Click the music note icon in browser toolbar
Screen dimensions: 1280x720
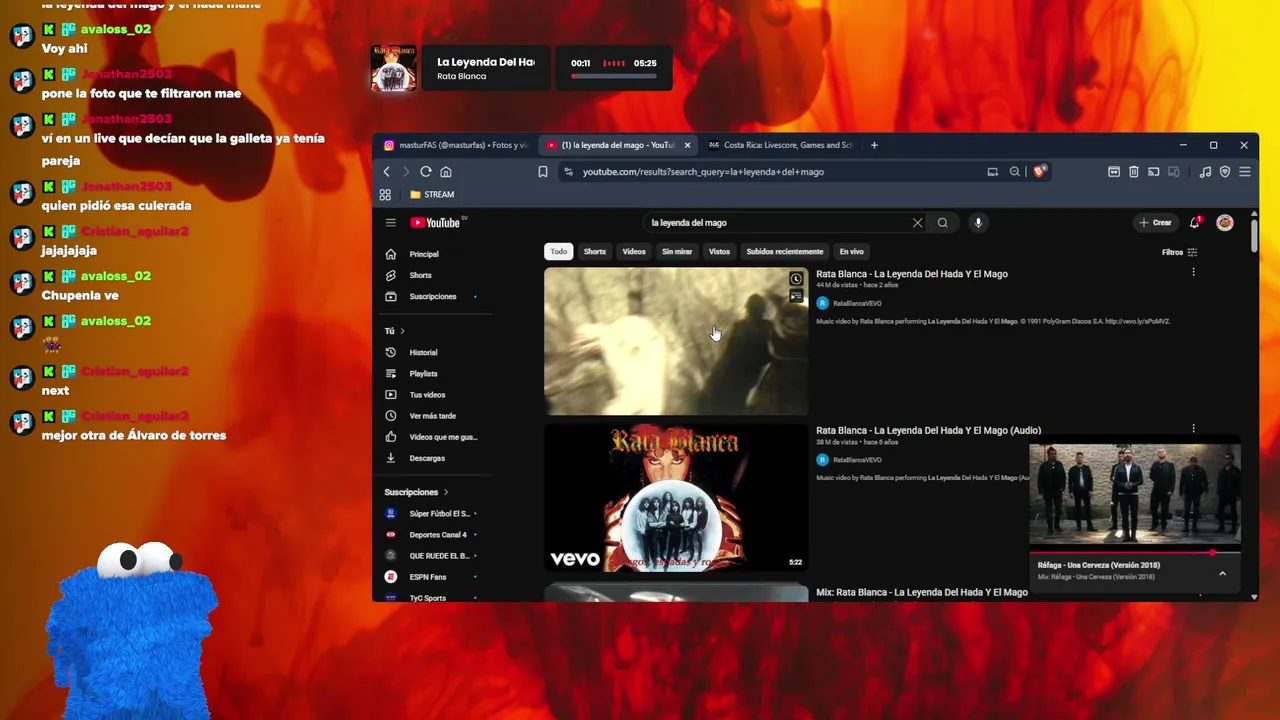(1205, 172)
